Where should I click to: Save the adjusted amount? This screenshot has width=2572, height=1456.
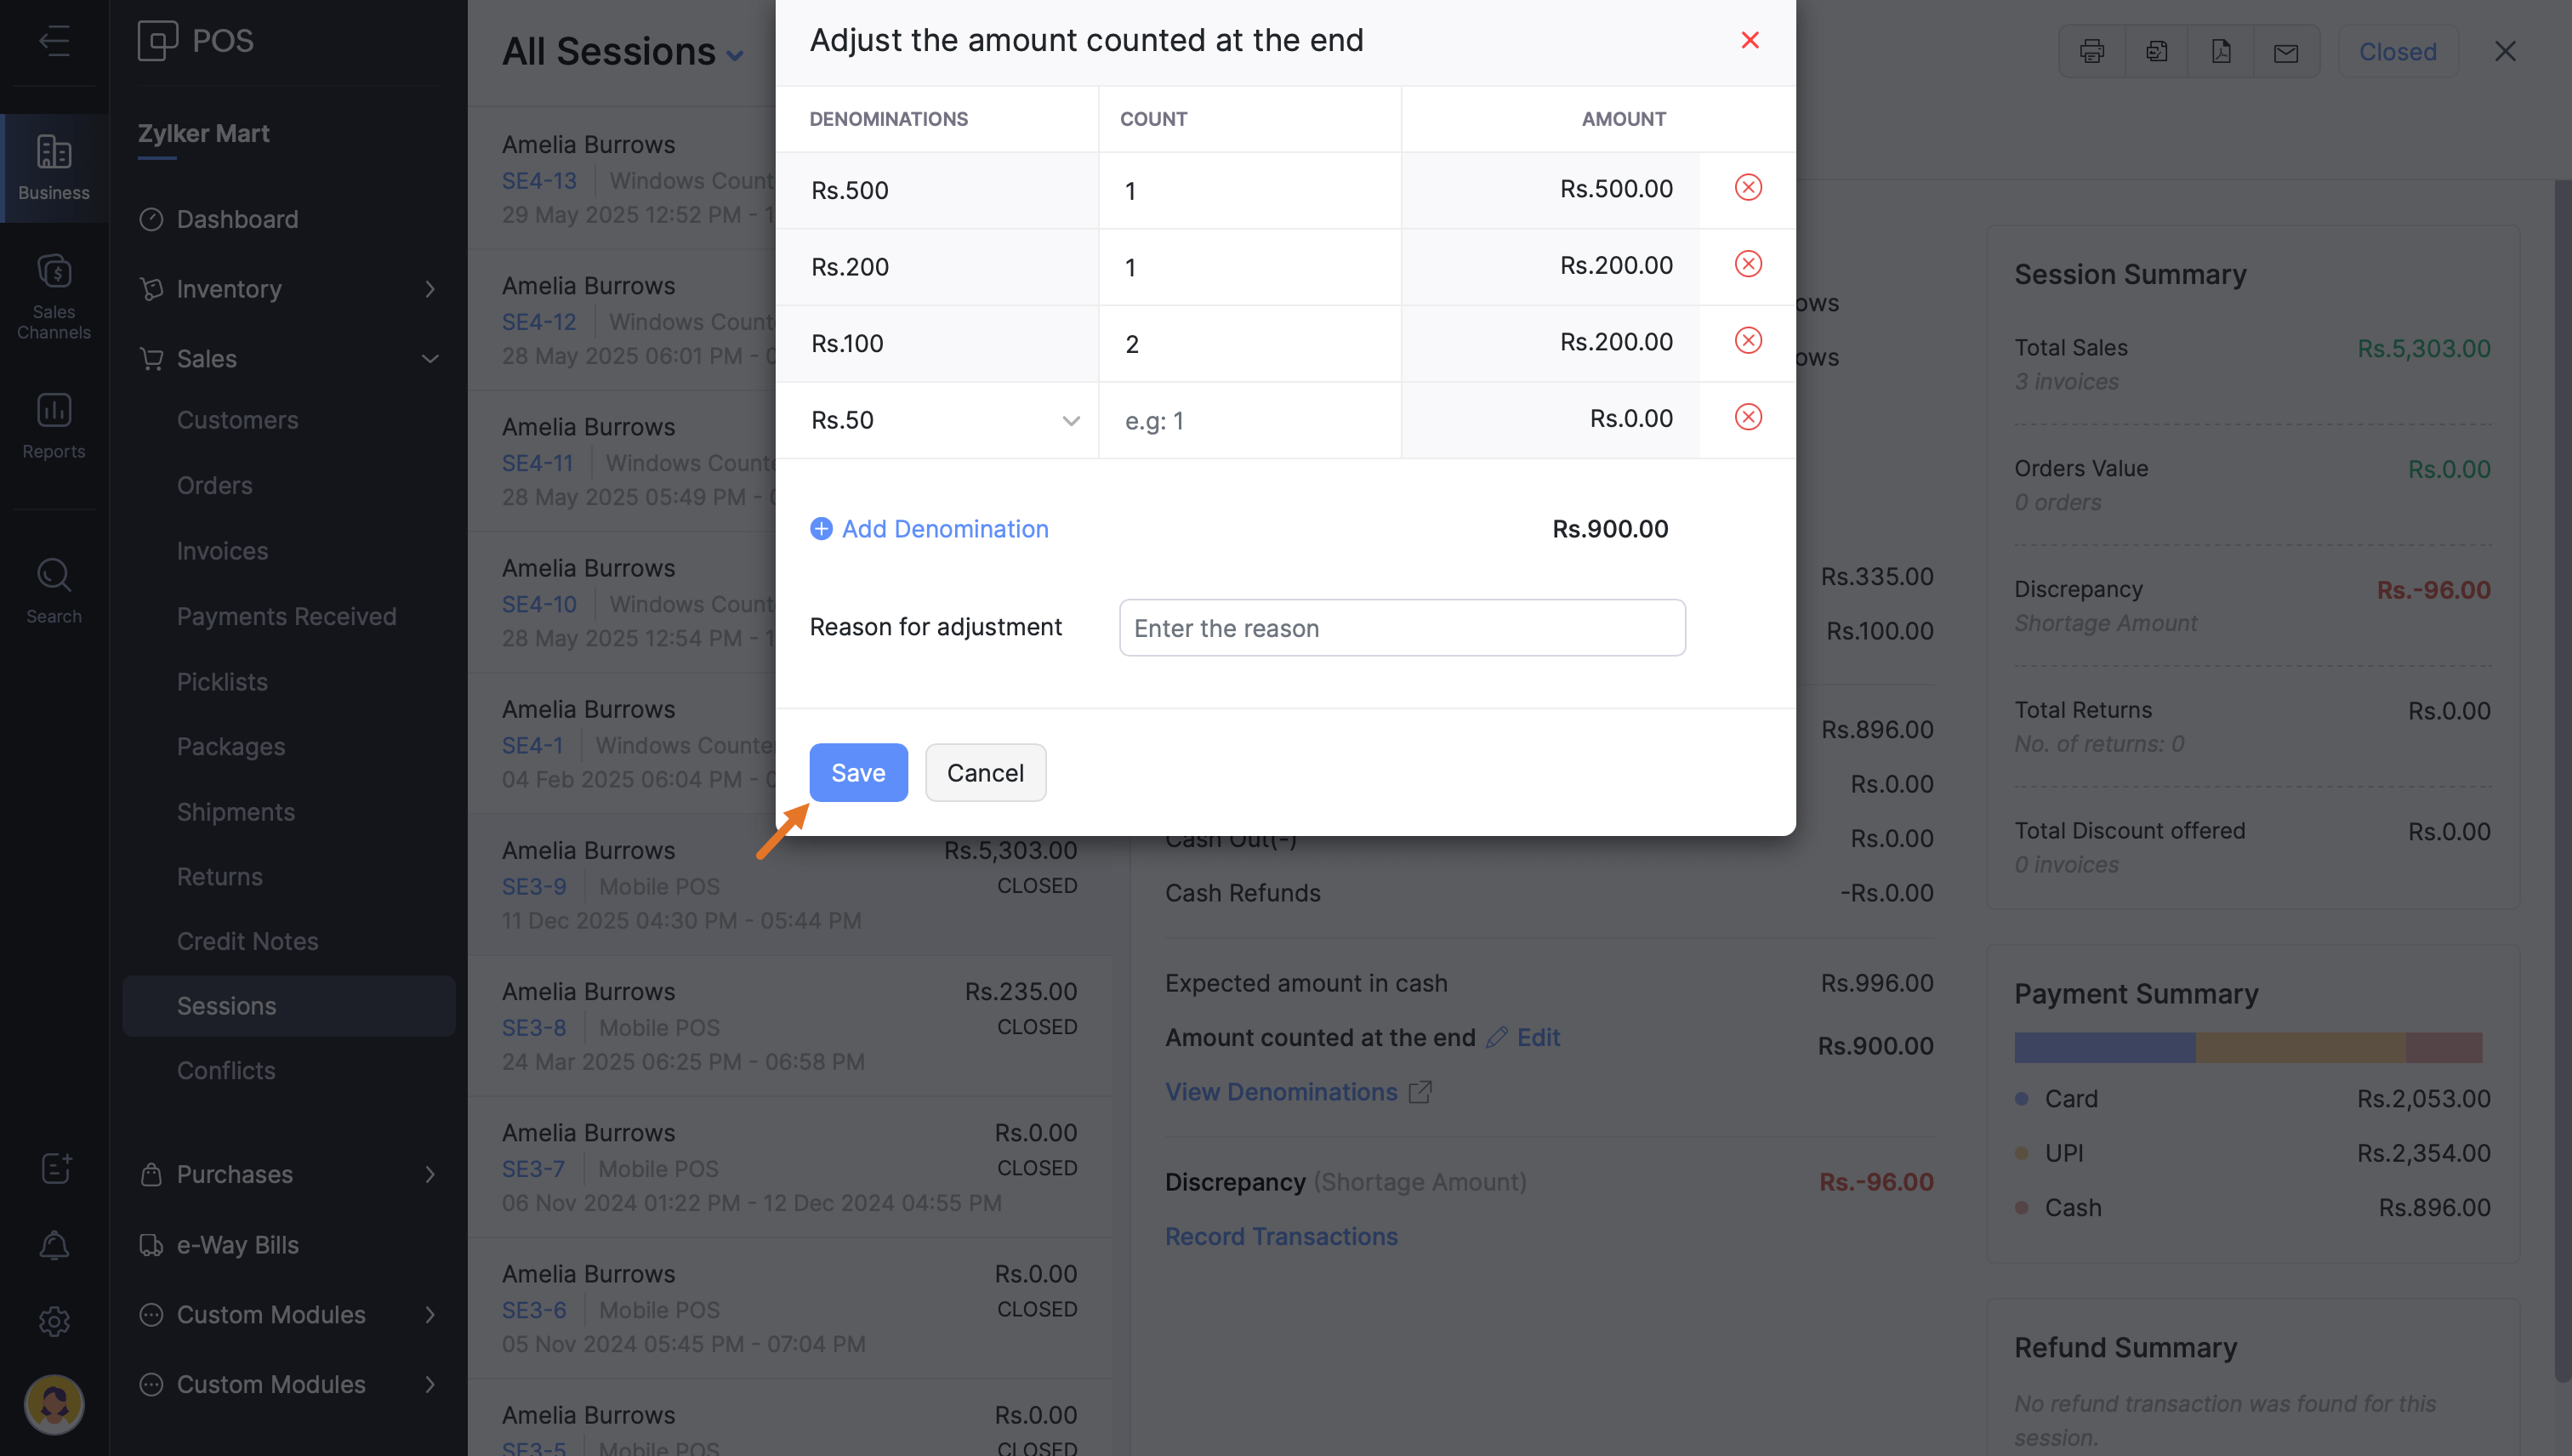858,772
